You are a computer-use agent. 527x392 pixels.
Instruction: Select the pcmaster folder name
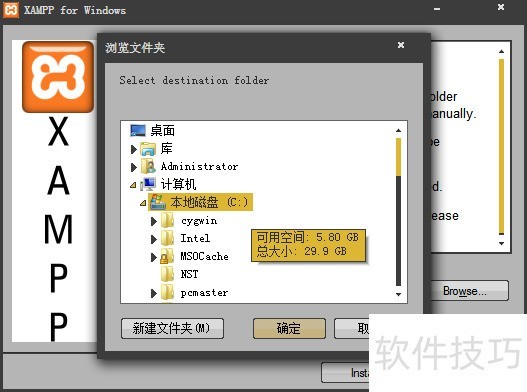204,293
